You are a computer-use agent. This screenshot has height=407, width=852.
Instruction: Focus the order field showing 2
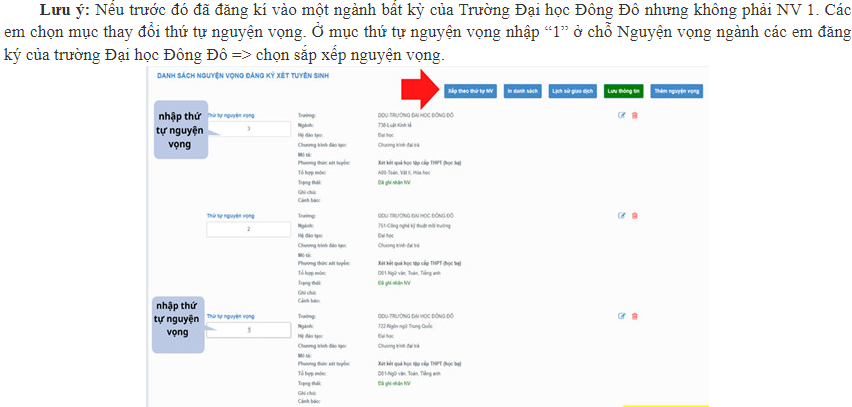coord(248,229)
